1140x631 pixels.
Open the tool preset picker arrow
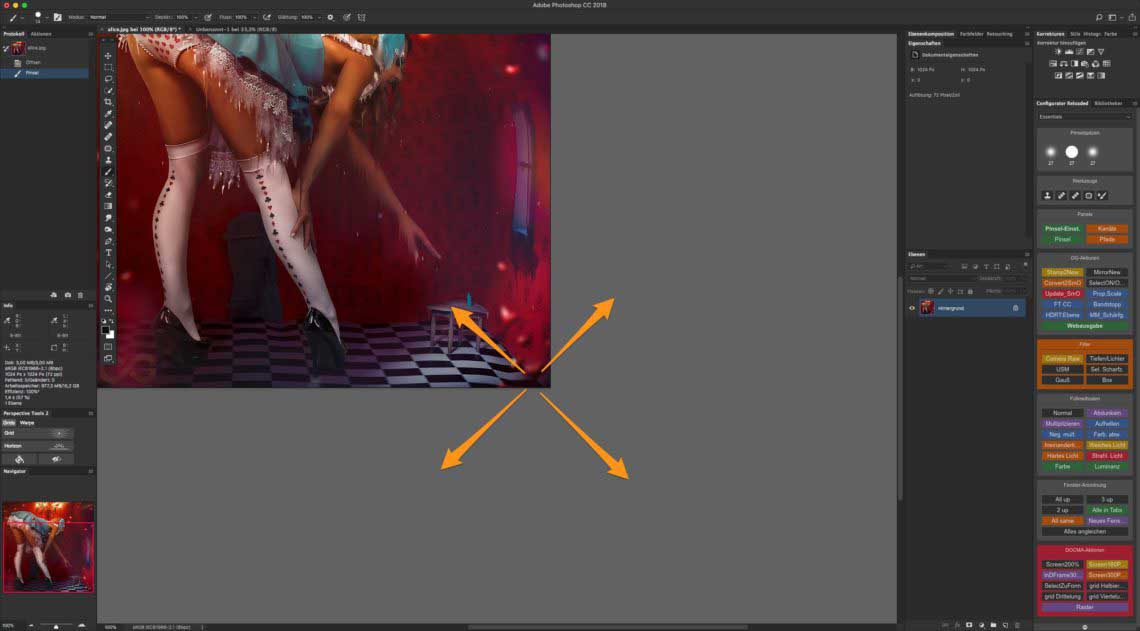click(x=22, y=17)
